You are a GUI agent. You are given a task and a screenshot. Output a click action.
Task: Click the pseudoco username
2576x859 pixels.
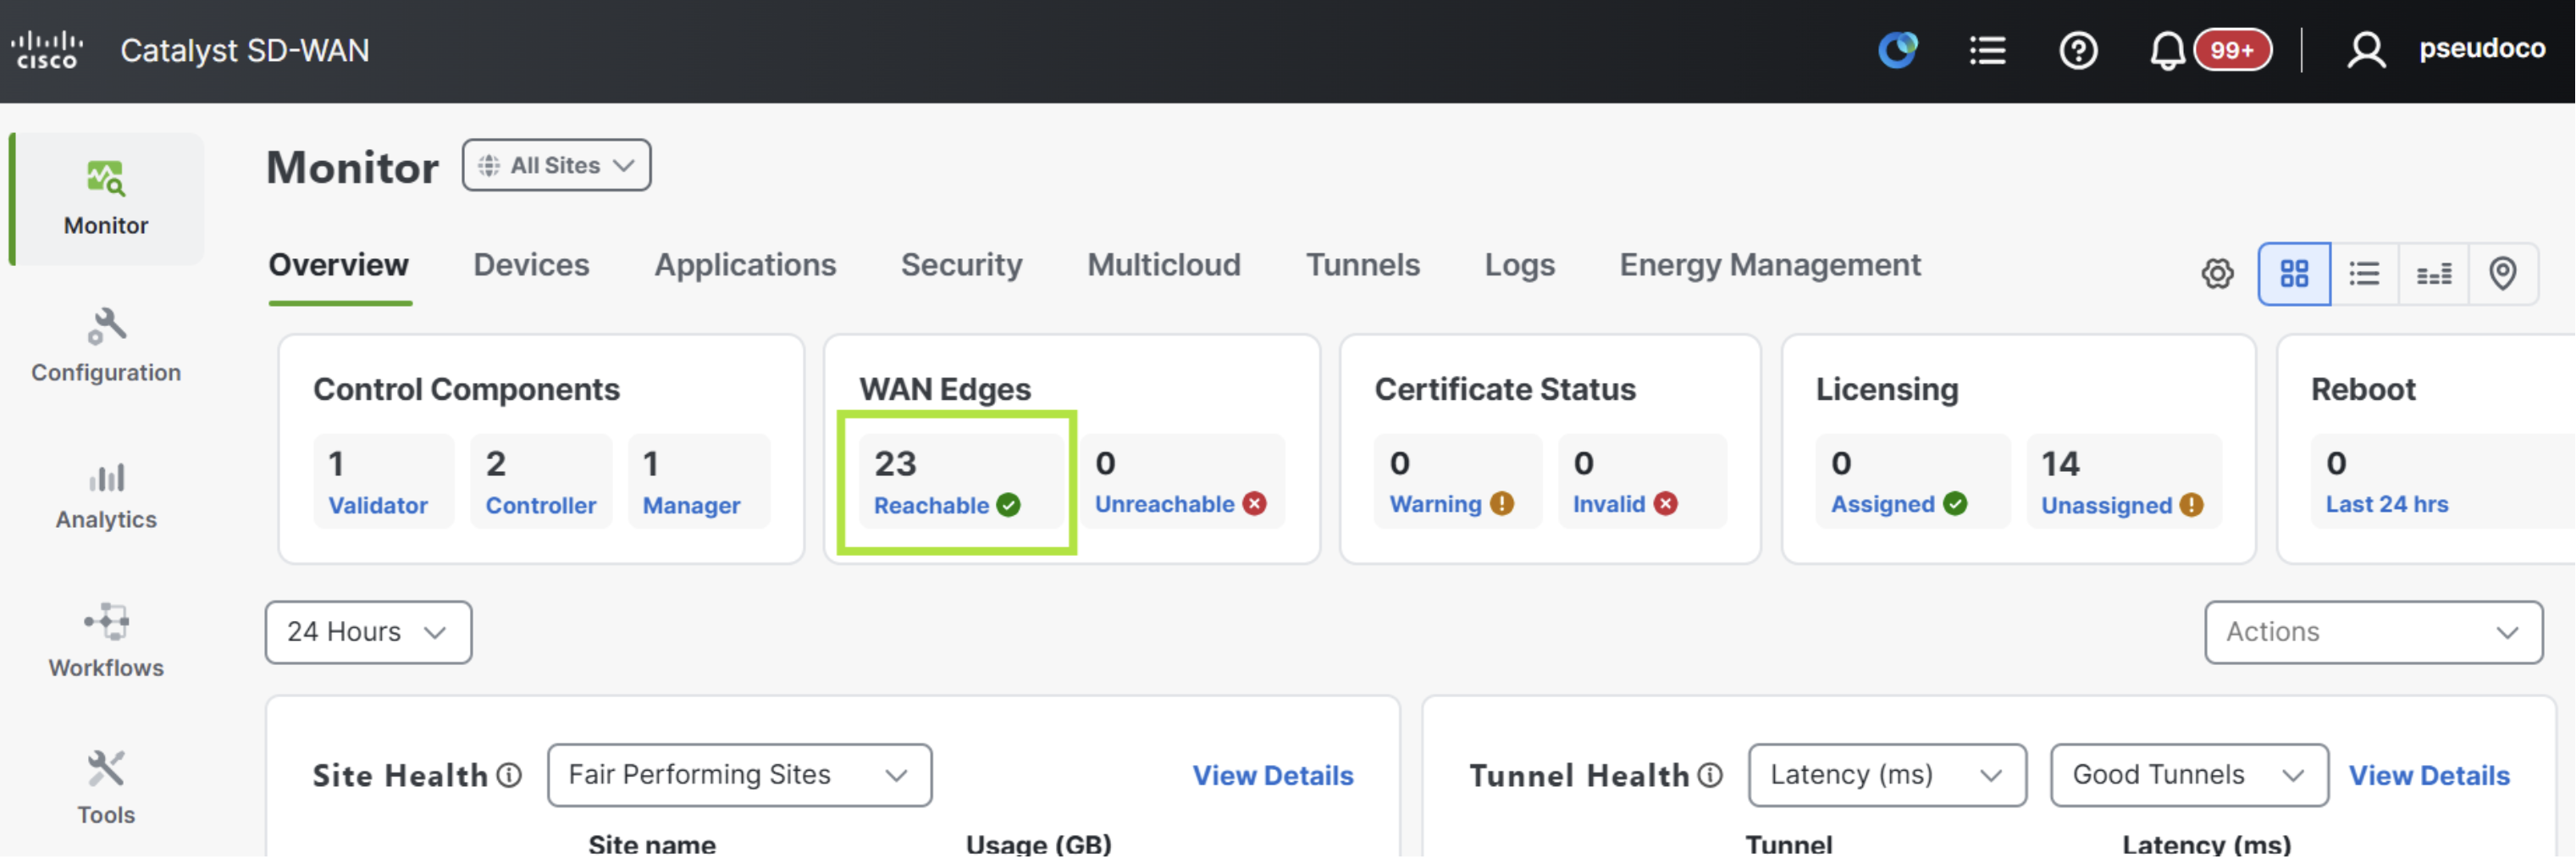click(x=2482, y=48)
